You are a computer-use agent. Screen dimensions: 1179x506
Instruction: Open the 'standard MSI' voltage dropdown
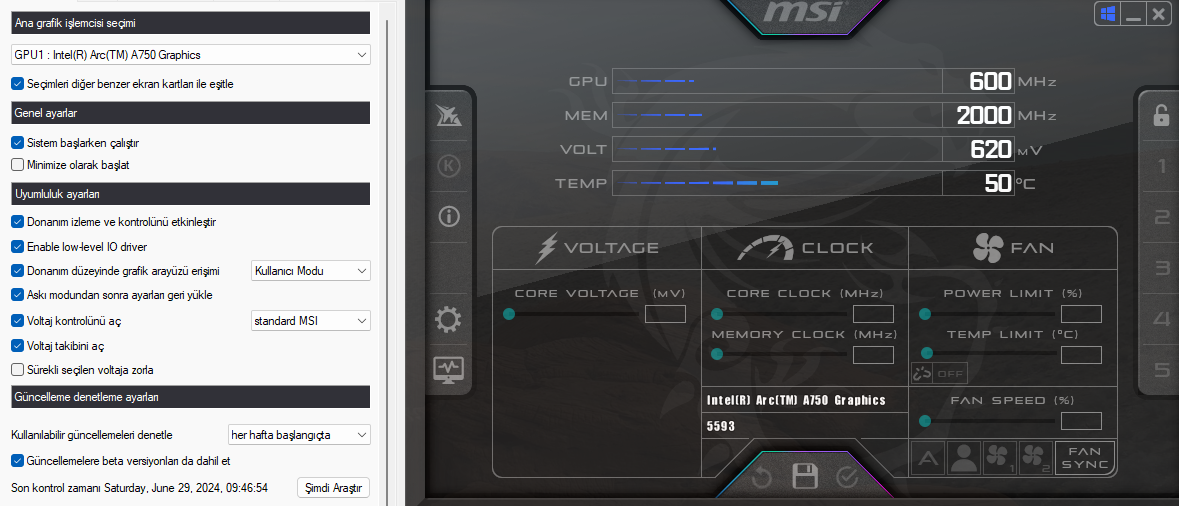311,320
